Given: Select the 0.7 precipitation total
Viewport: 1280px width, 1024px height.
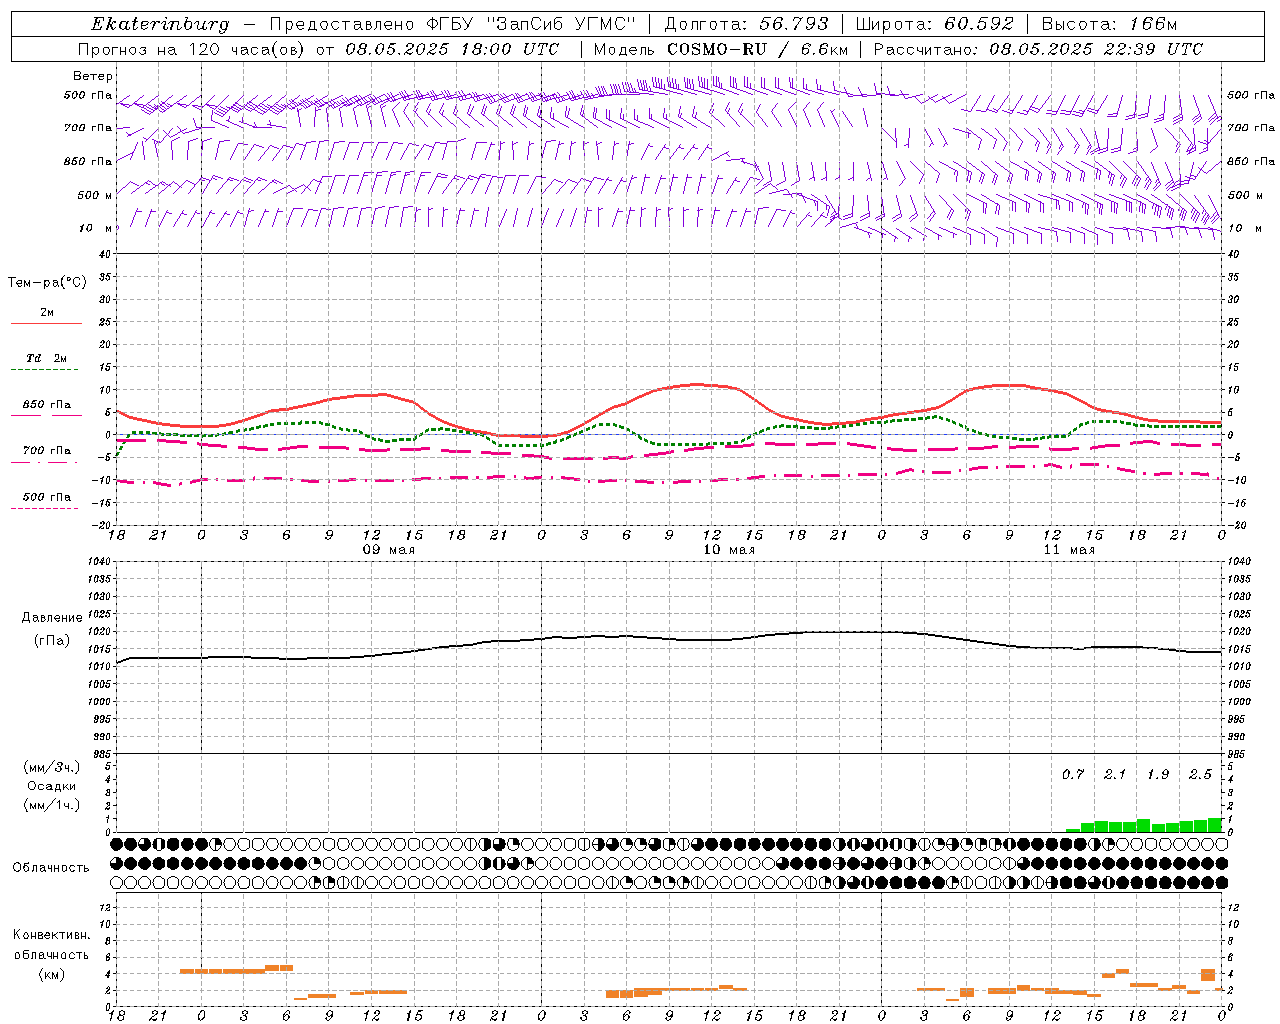Looking at the screenshot, I should coord(1073,775).
